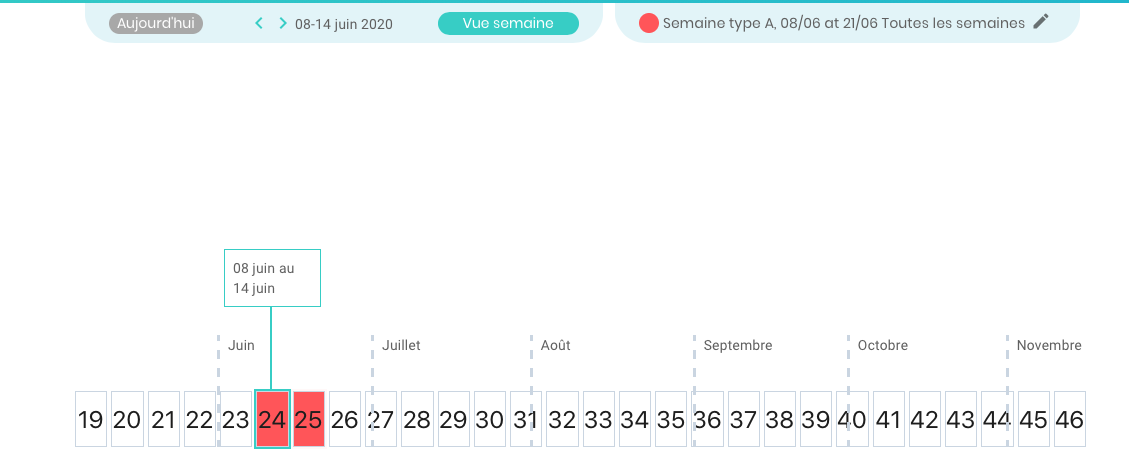The height and width of the screenshot is (470, 1129).
Task: Select week 19 in the timeline
Action: pos(91,419)
